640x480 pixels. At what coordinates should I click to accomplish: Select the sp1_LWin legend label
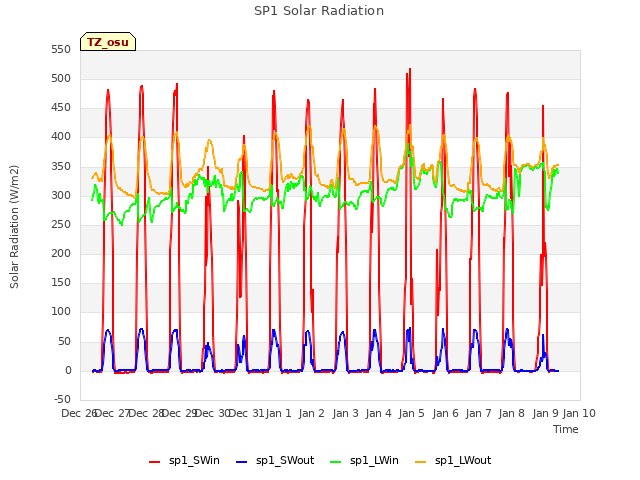point(374,461)
